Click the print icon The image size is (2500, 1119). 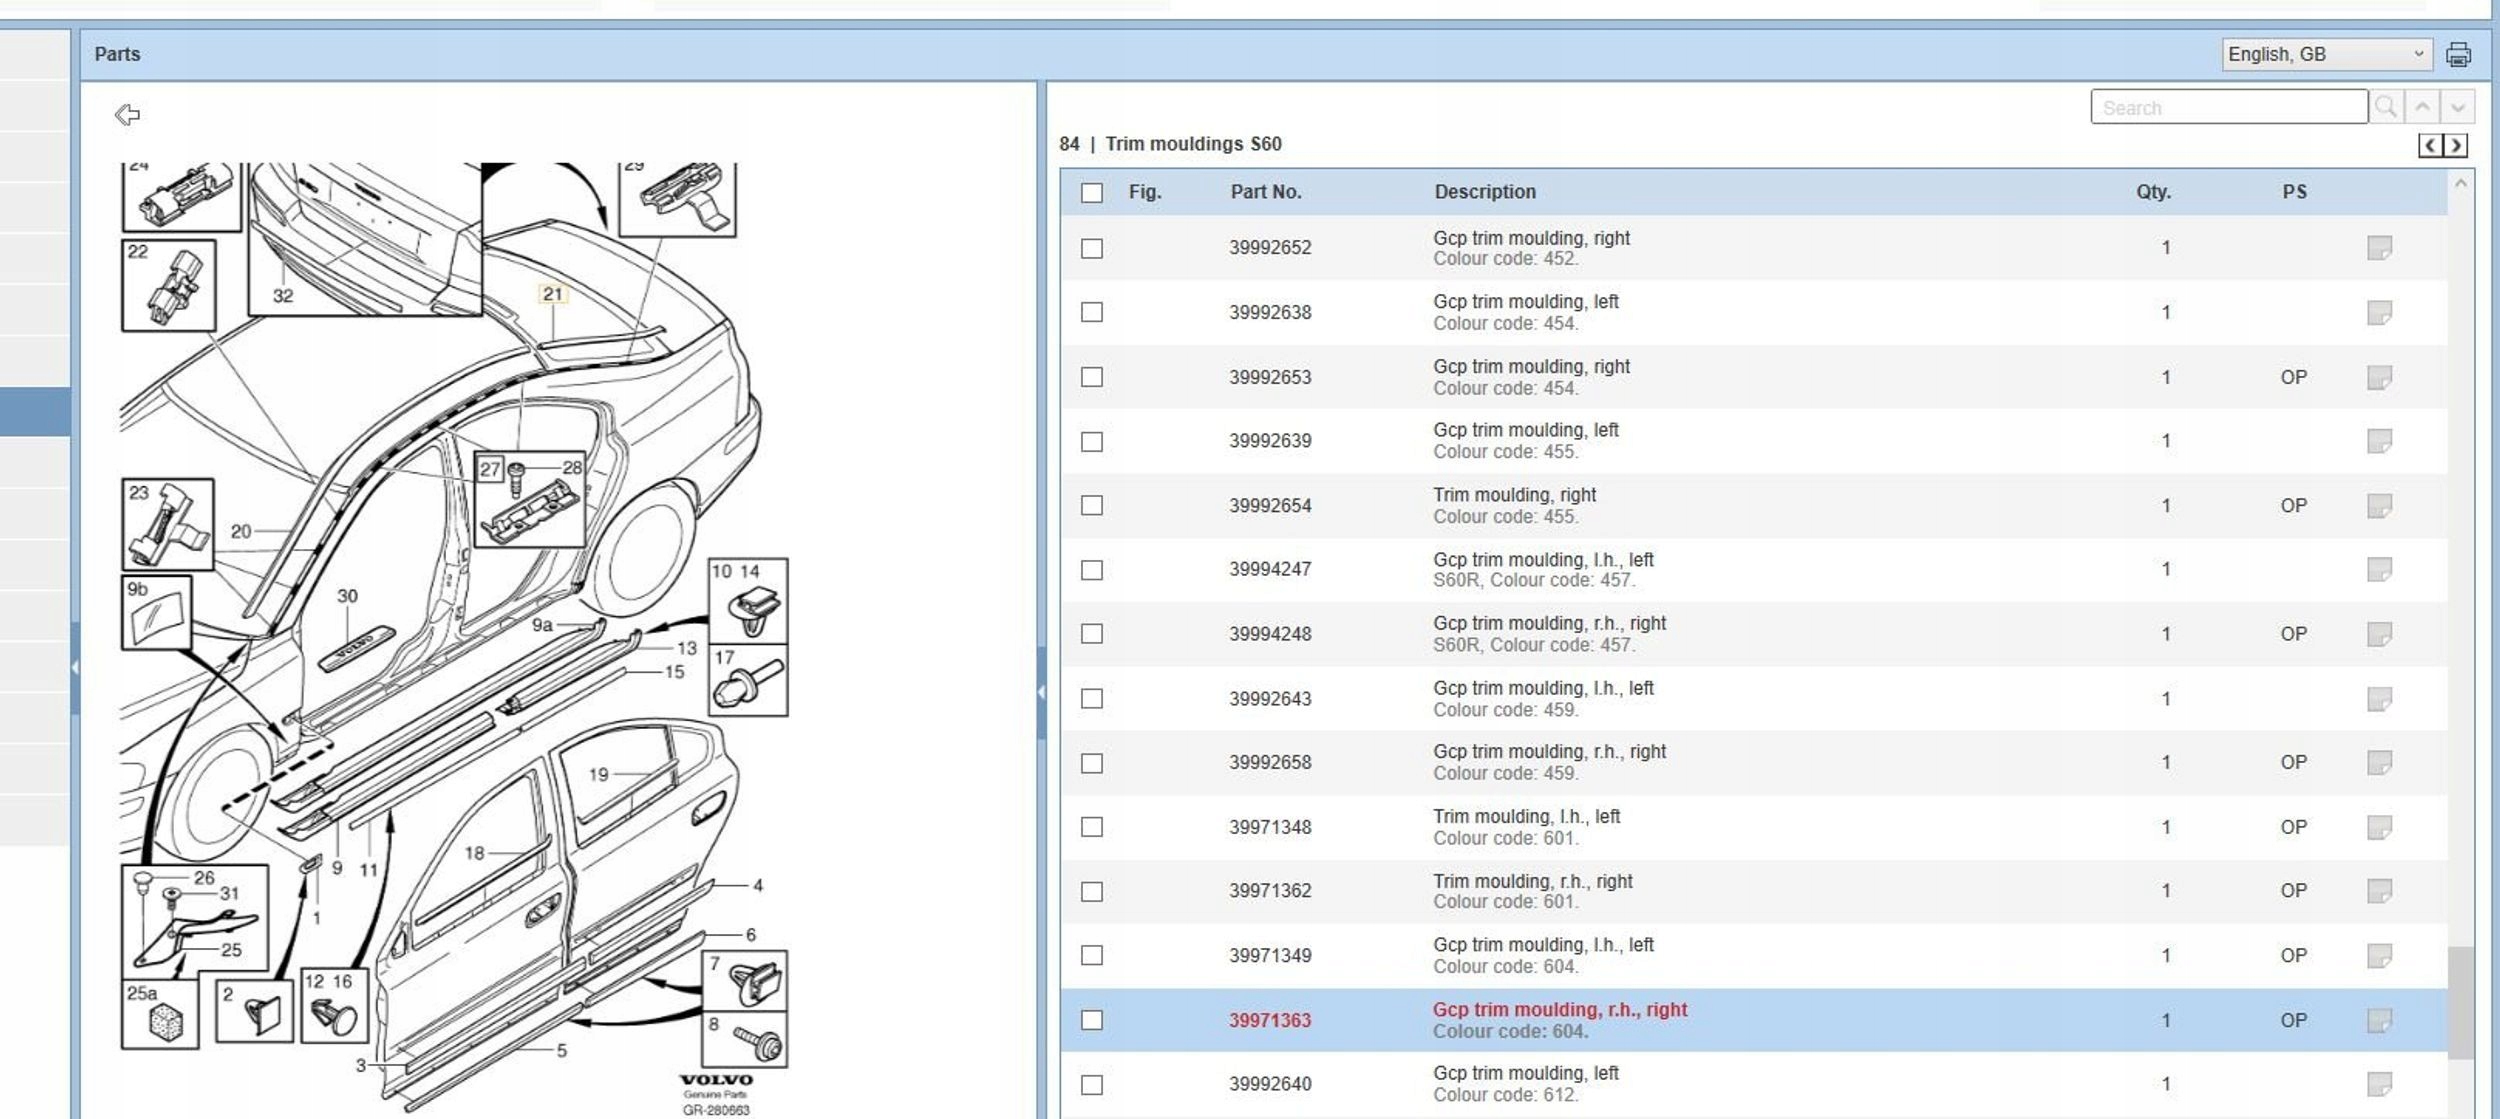2457,55
